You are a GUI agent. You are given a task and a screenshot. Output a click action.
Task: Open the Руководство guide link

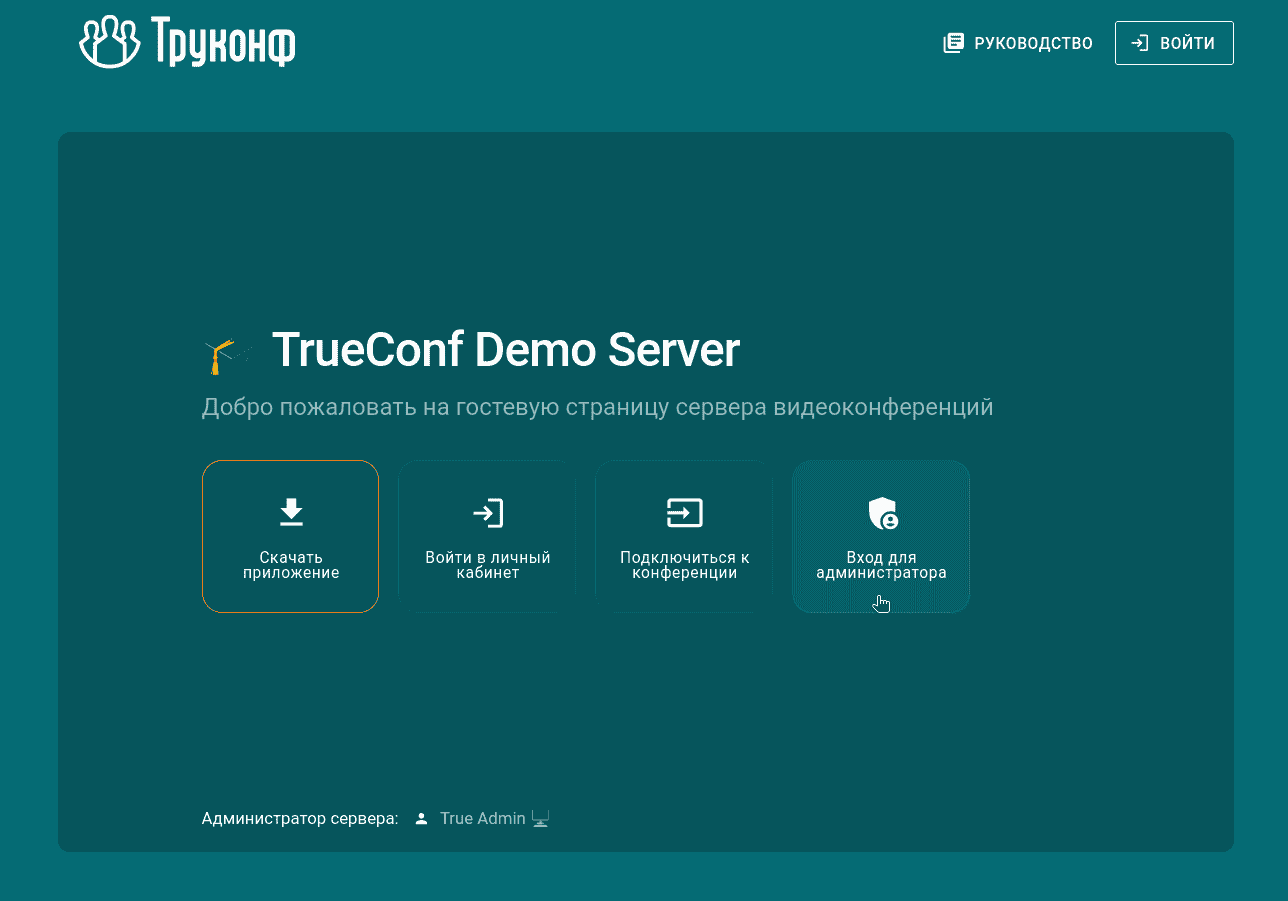1018,43
